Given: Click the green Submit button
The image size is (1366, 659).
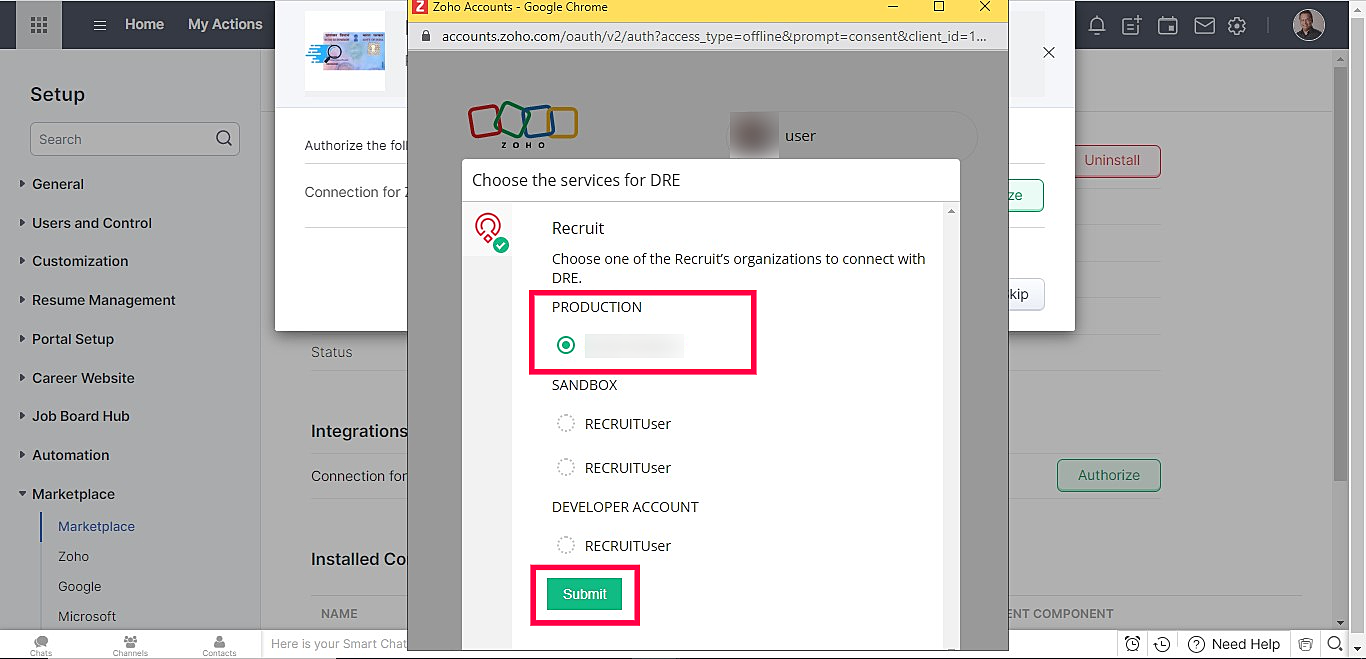Looking at the screenshot, I should click(584, 594).
